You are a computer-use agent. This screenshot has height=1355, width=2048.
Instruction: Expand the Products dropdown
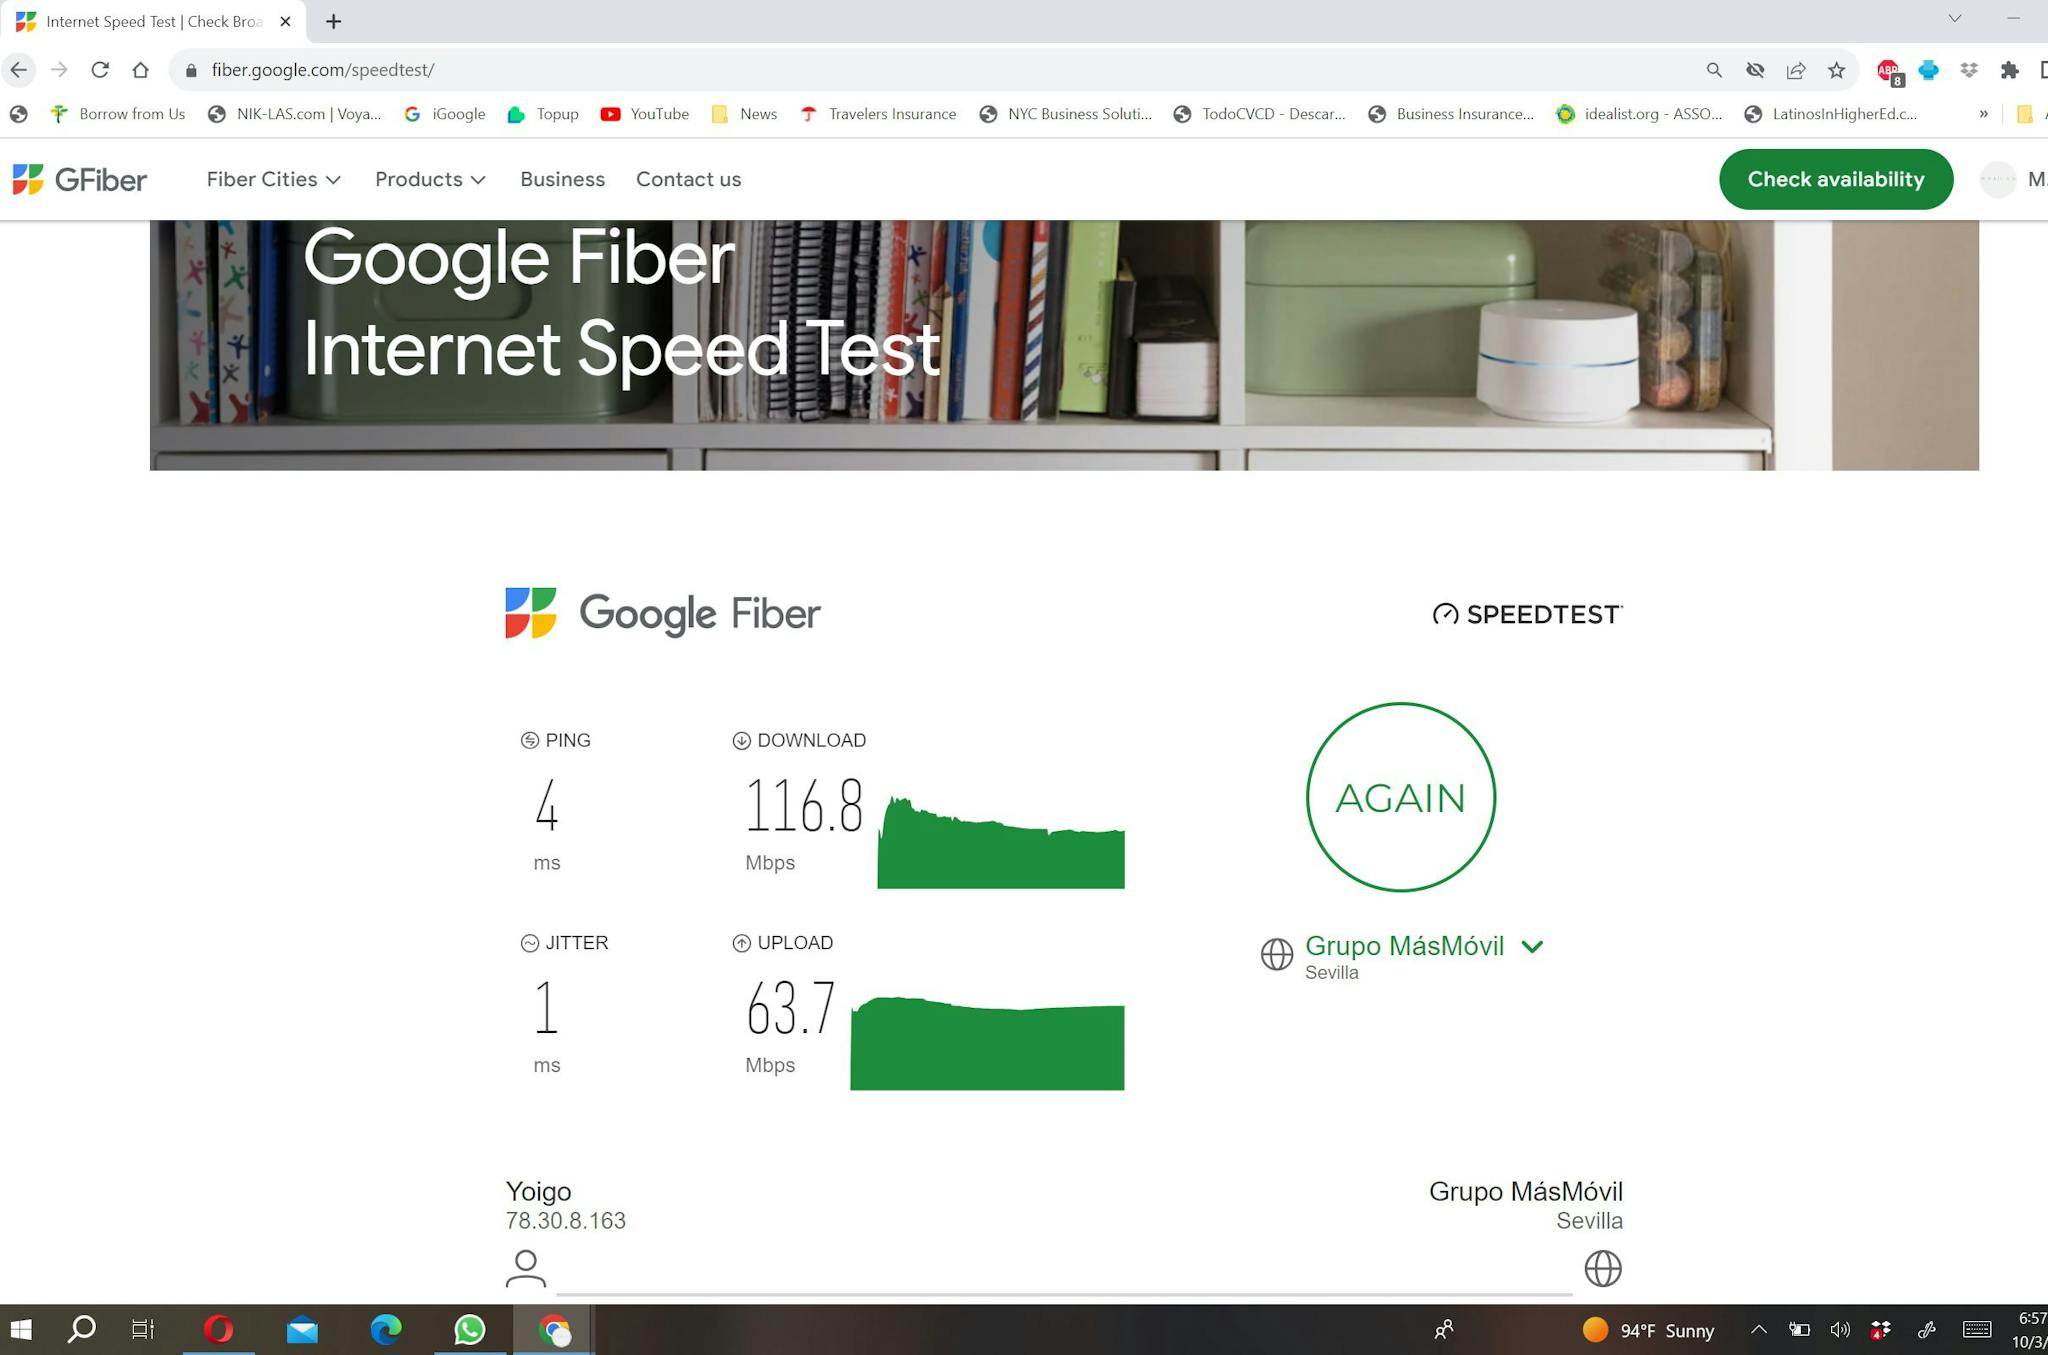(x=430, y=180)
